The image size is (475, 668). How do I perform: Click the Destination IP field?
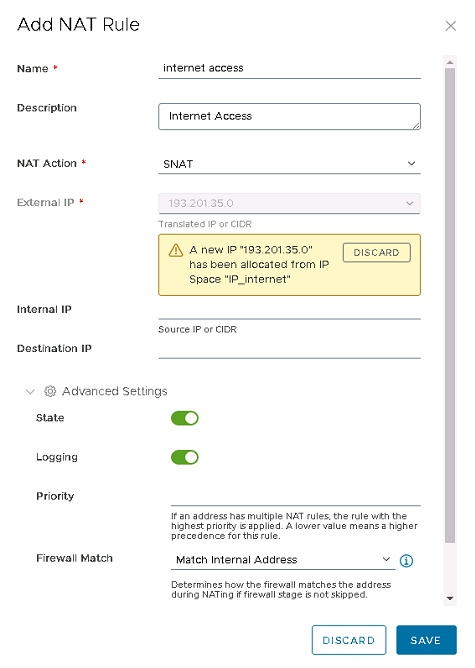pyautogui.click(x=289, y=349)
